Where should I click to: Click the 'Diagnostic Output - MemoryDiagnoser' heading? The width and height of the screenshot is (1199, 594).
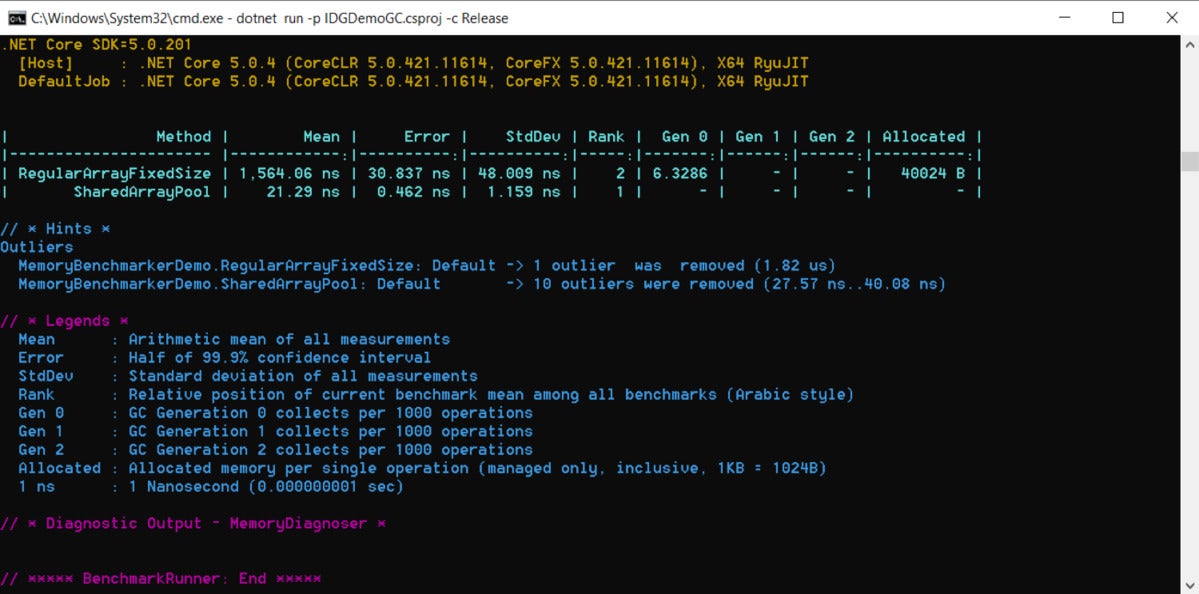pyautogui.click(x=193, y=524)
